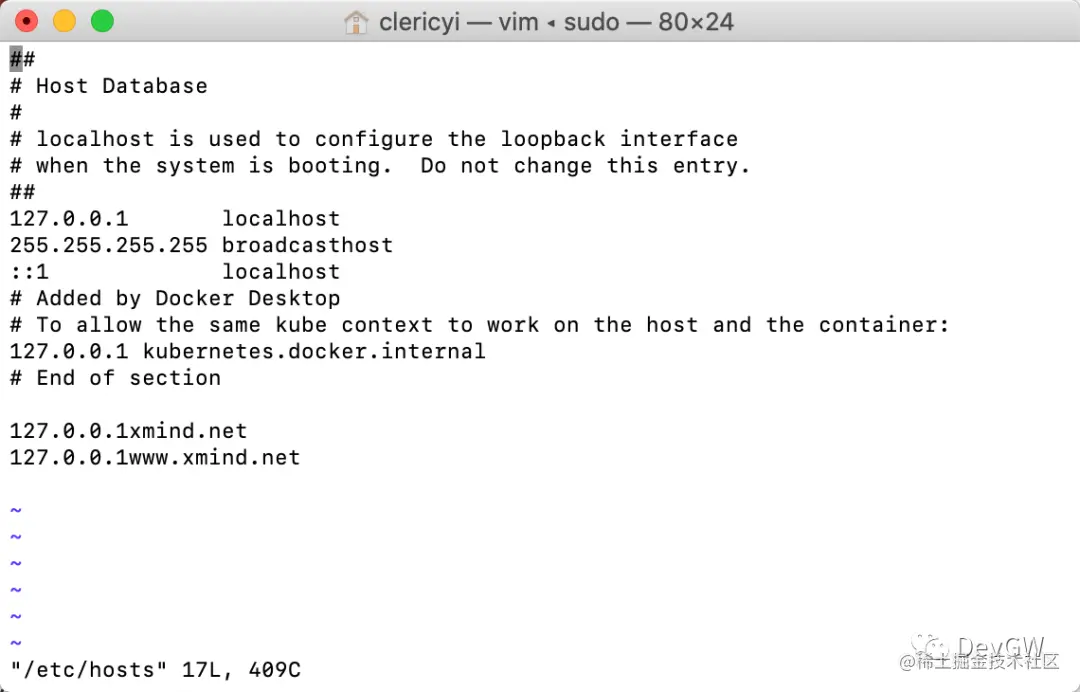Click the first tilde empty-line marker

pyautogui.click(x=16, y=511)
